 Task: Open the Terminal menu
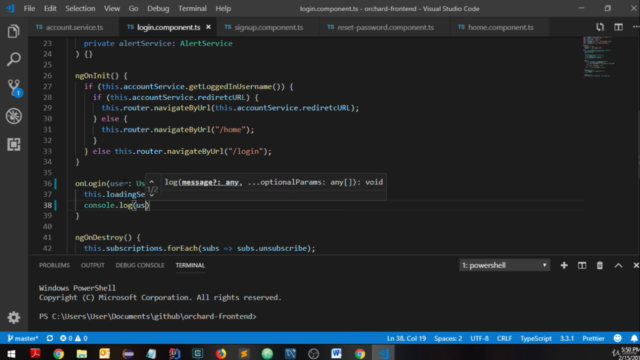click(x=192, y=8)
